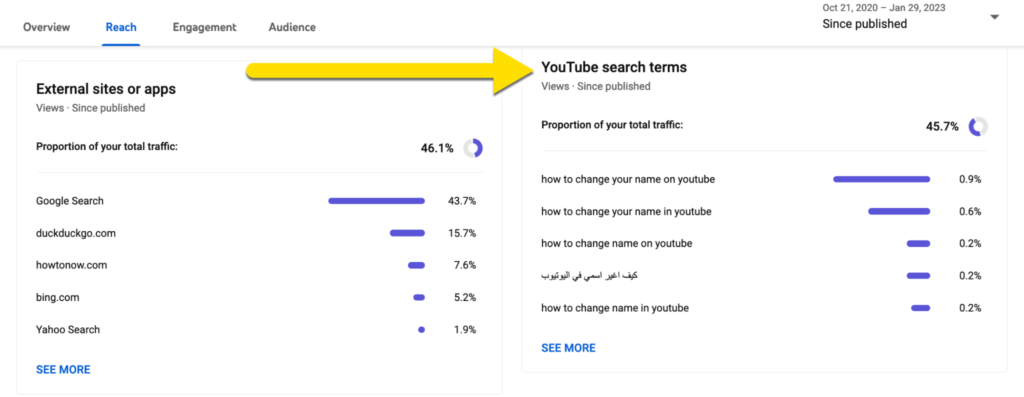Switch to the Overview tab

pyautogui.click(x=46, y=27)
